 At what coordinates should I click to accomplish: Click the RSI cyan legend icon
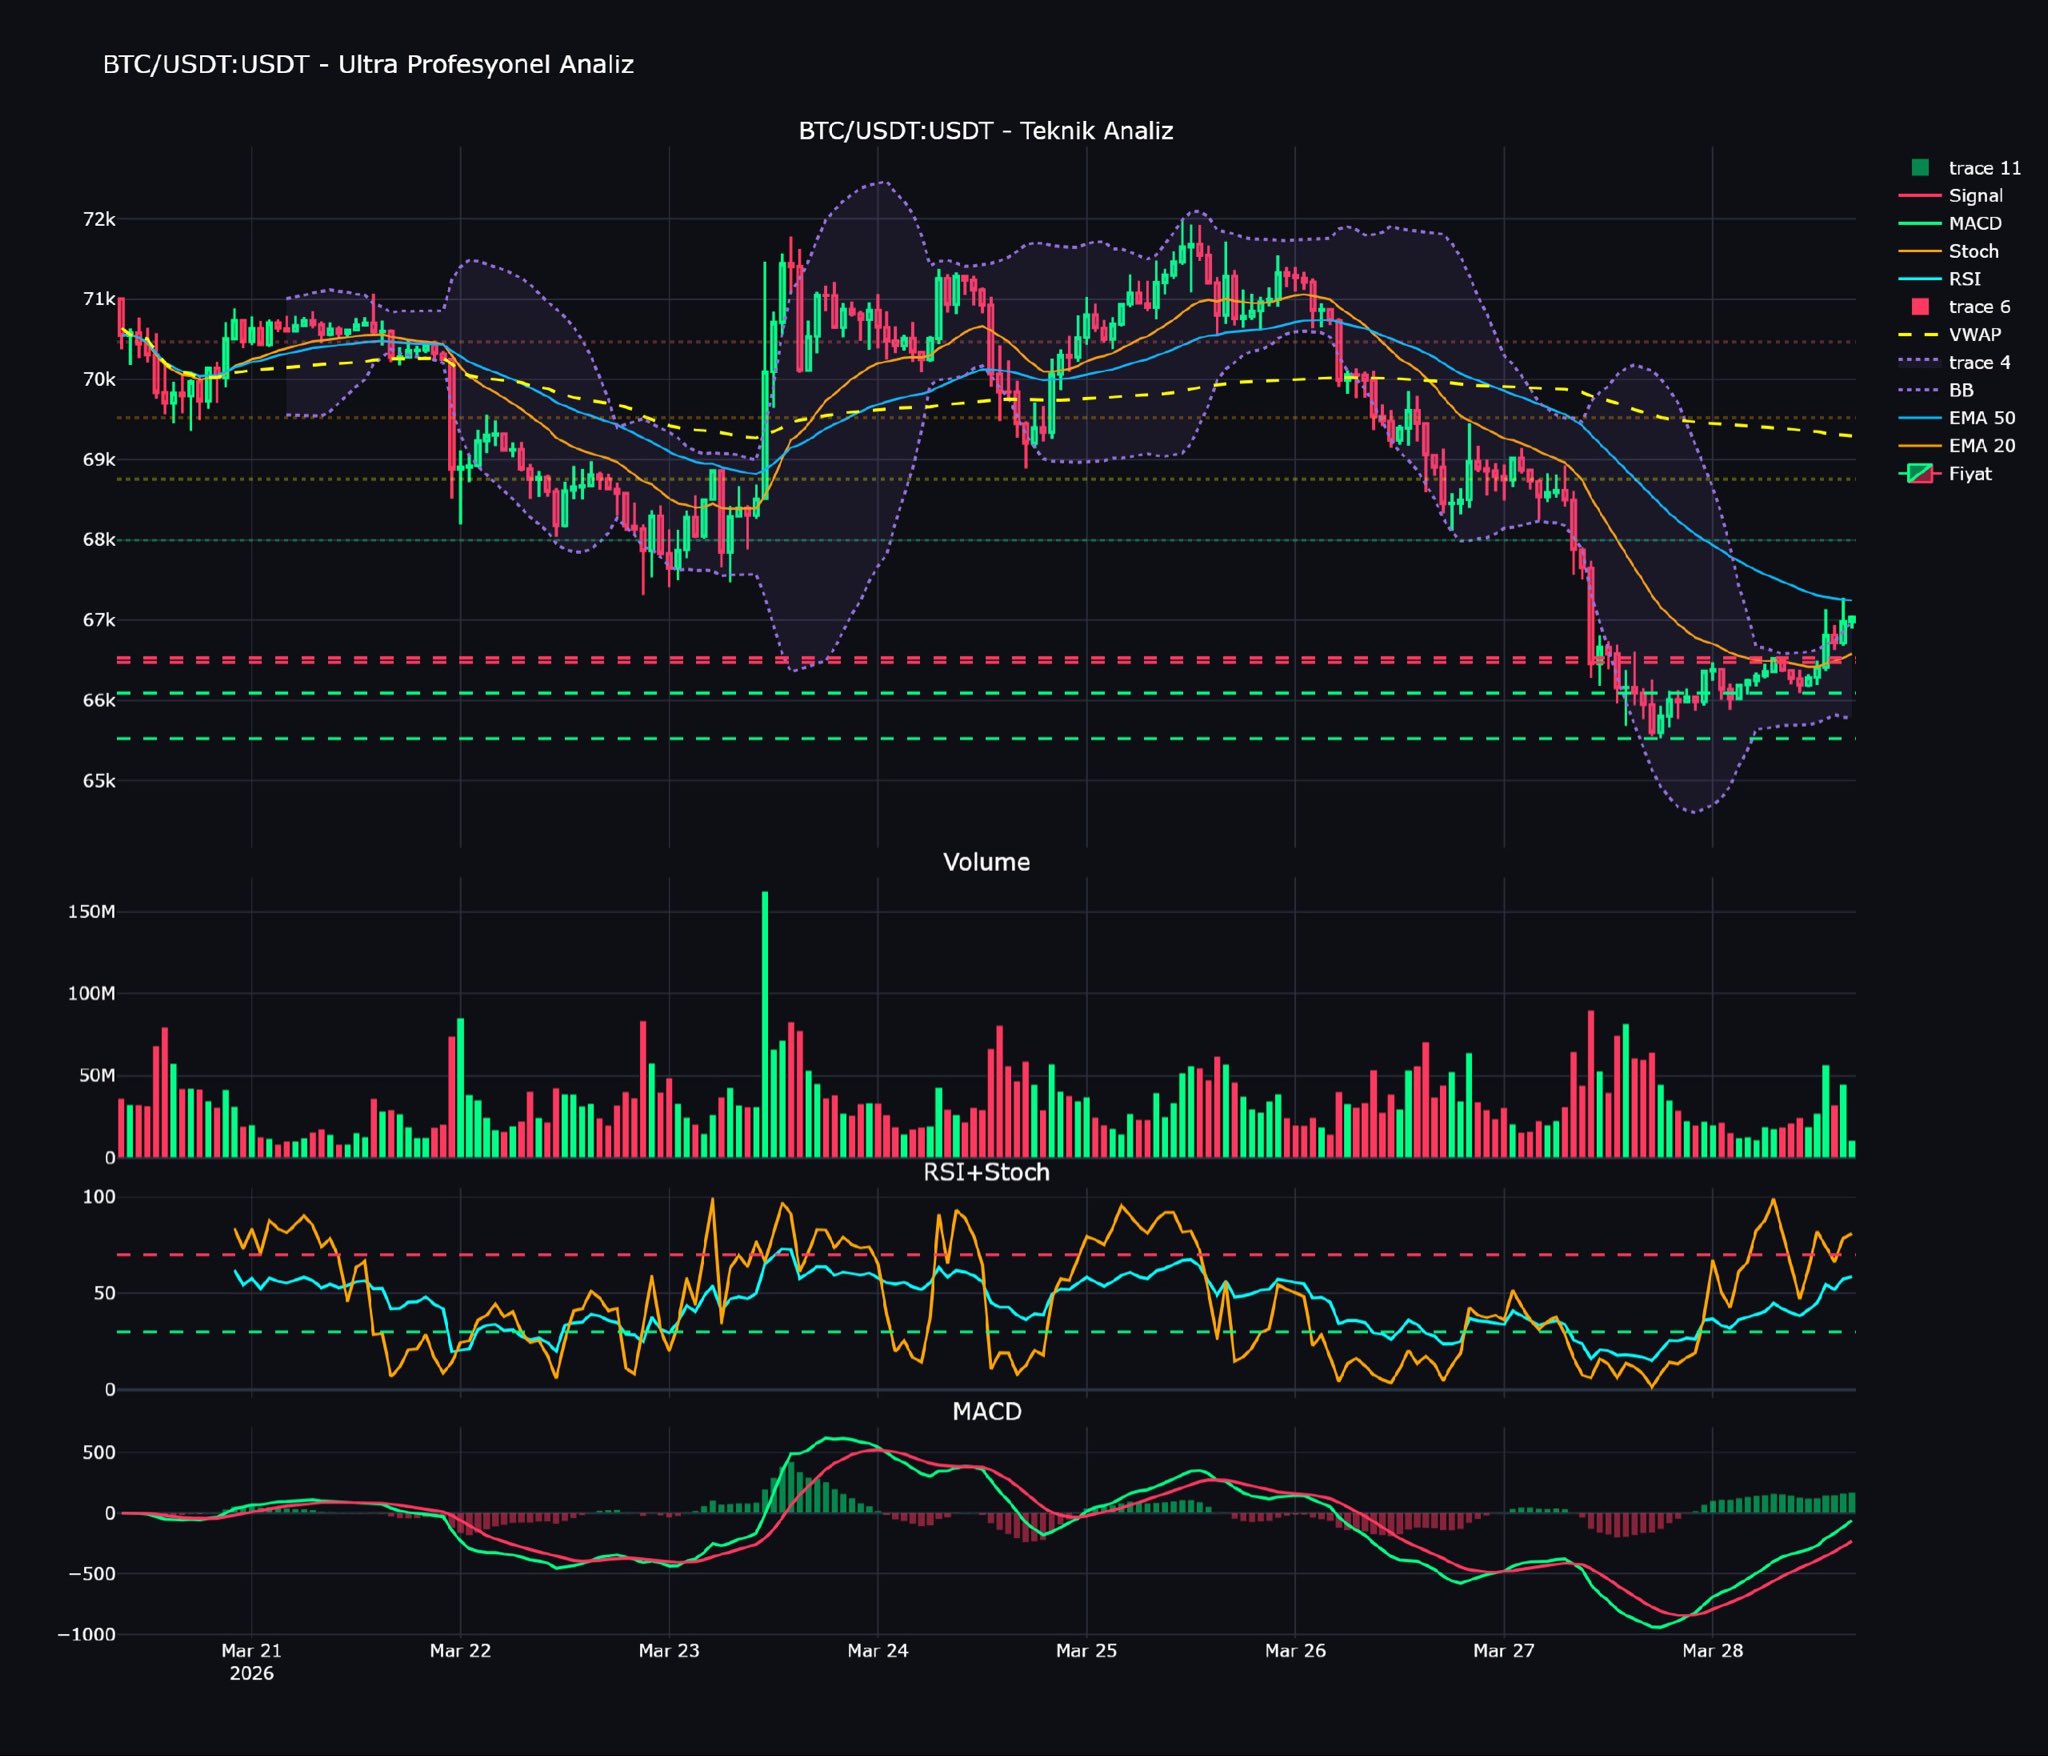1920,279
